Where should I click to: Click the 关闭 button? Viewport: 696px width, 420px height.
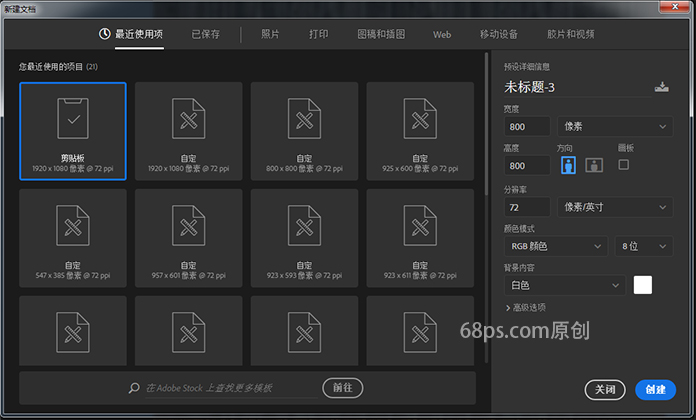click(x=605, y=390)
